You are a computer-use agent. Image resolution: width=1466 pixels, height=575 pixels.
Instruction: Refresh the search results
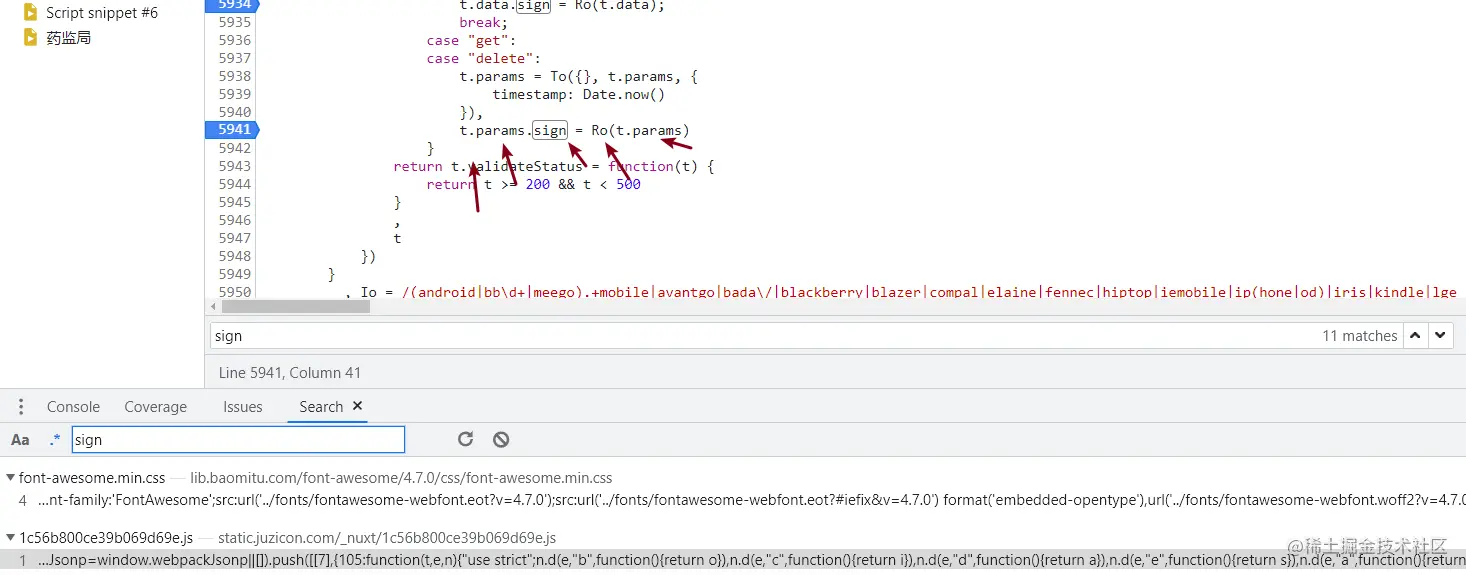(x=465, y=439)
